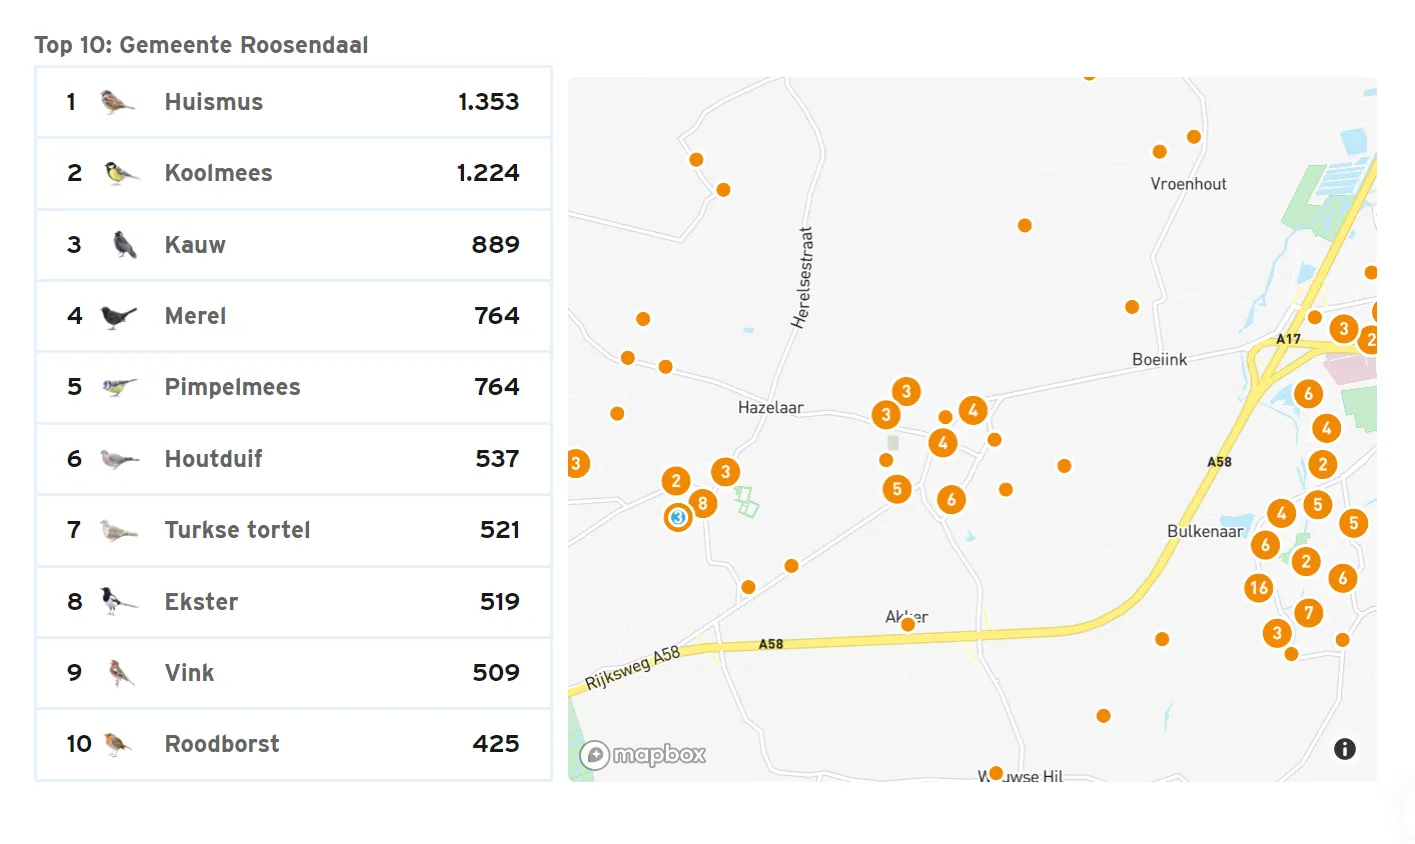The width and height of the screenshot is (1415, 844).
Task: Click the Roodborst robin icon
Action: [x=118, y=744]
